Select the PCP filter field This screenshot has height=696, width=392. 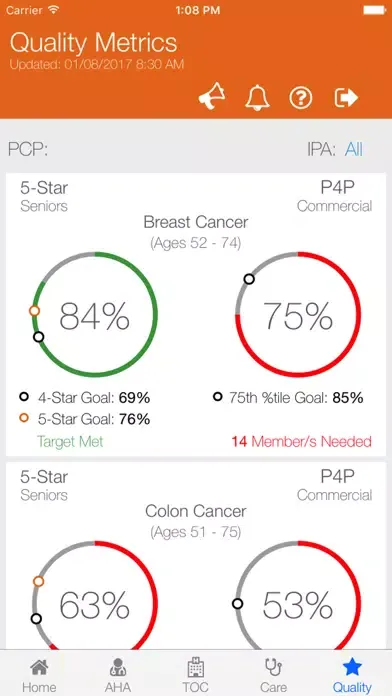28,149
